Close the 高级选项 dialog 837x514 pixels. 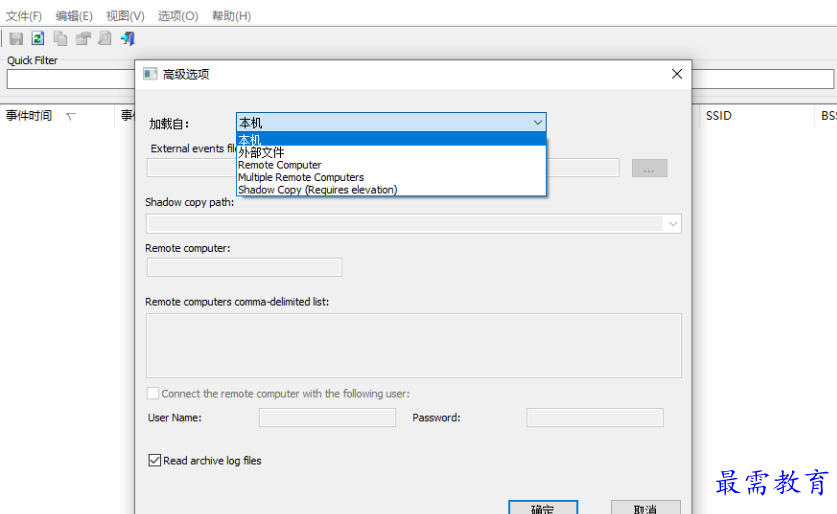coord(676,74)
